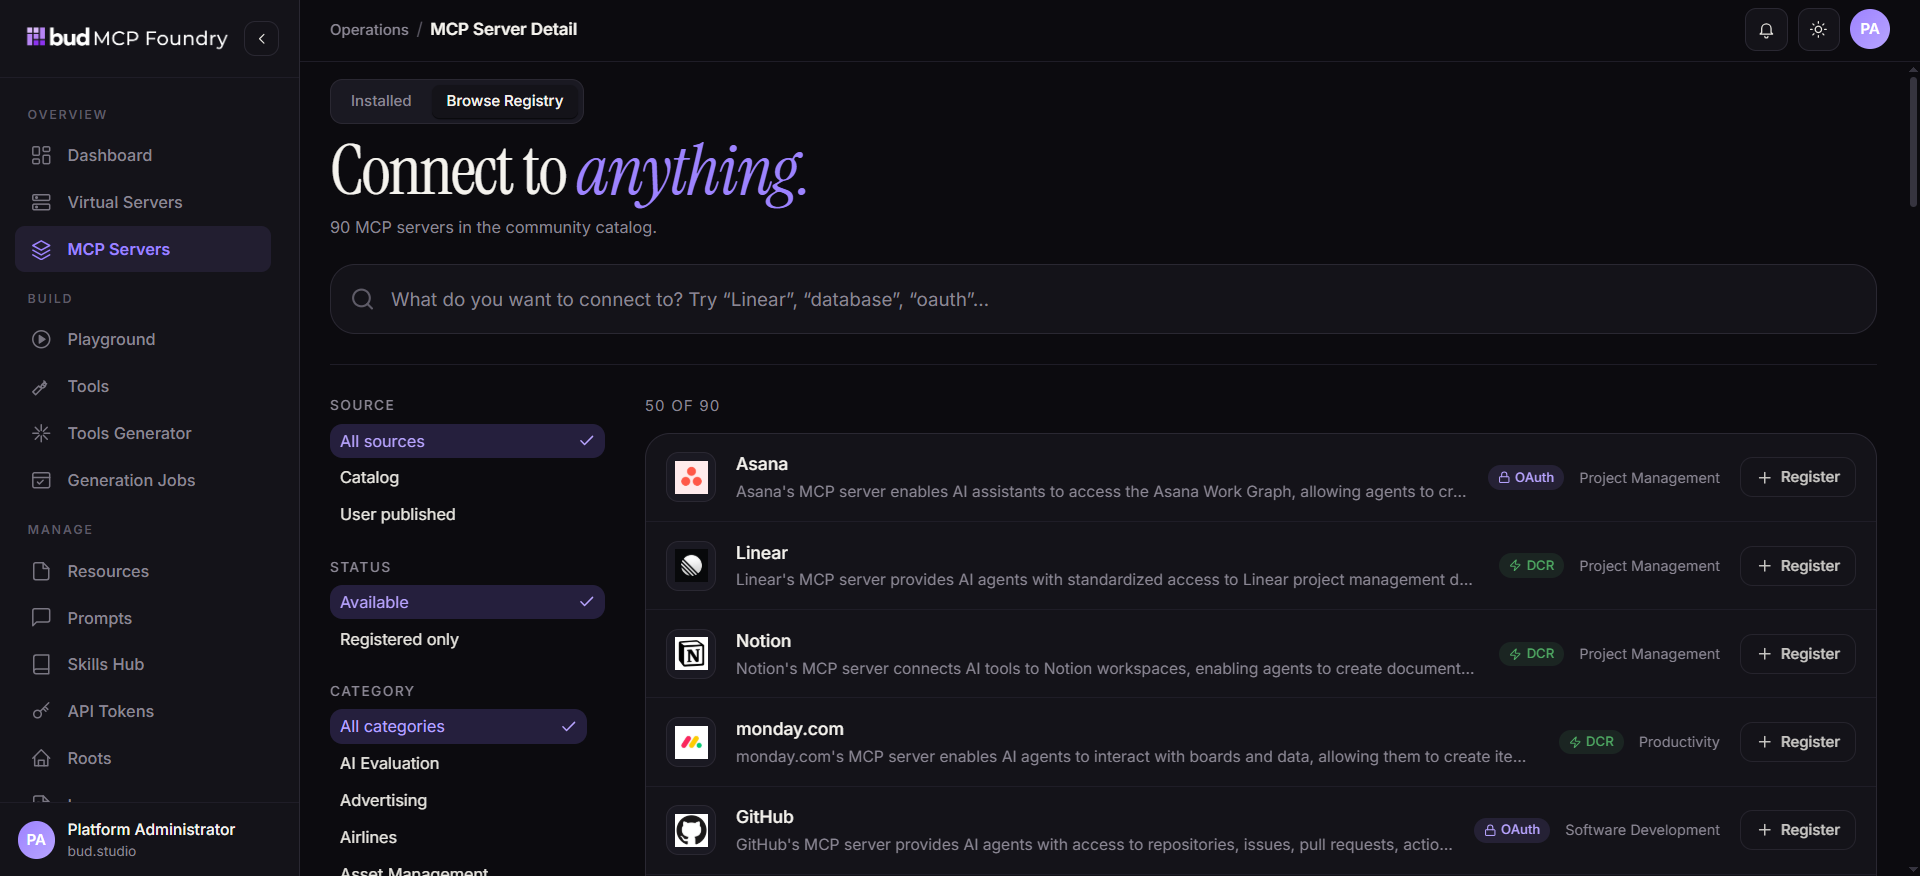Click the Linear DCR badge

tap(1532, 566)
